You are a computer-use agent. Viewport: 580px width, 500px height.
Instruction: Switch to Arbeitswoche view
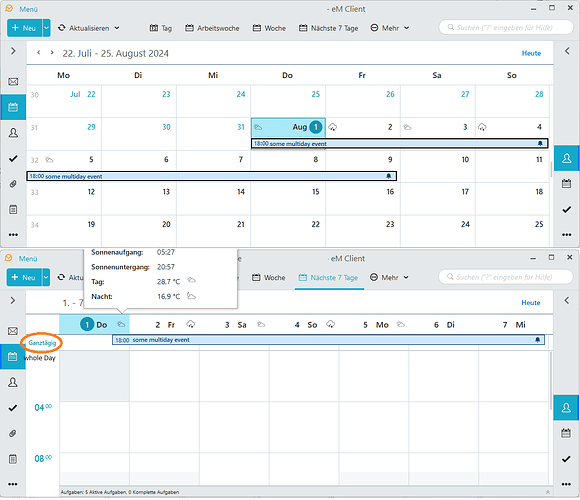click(x=212, y=28)
